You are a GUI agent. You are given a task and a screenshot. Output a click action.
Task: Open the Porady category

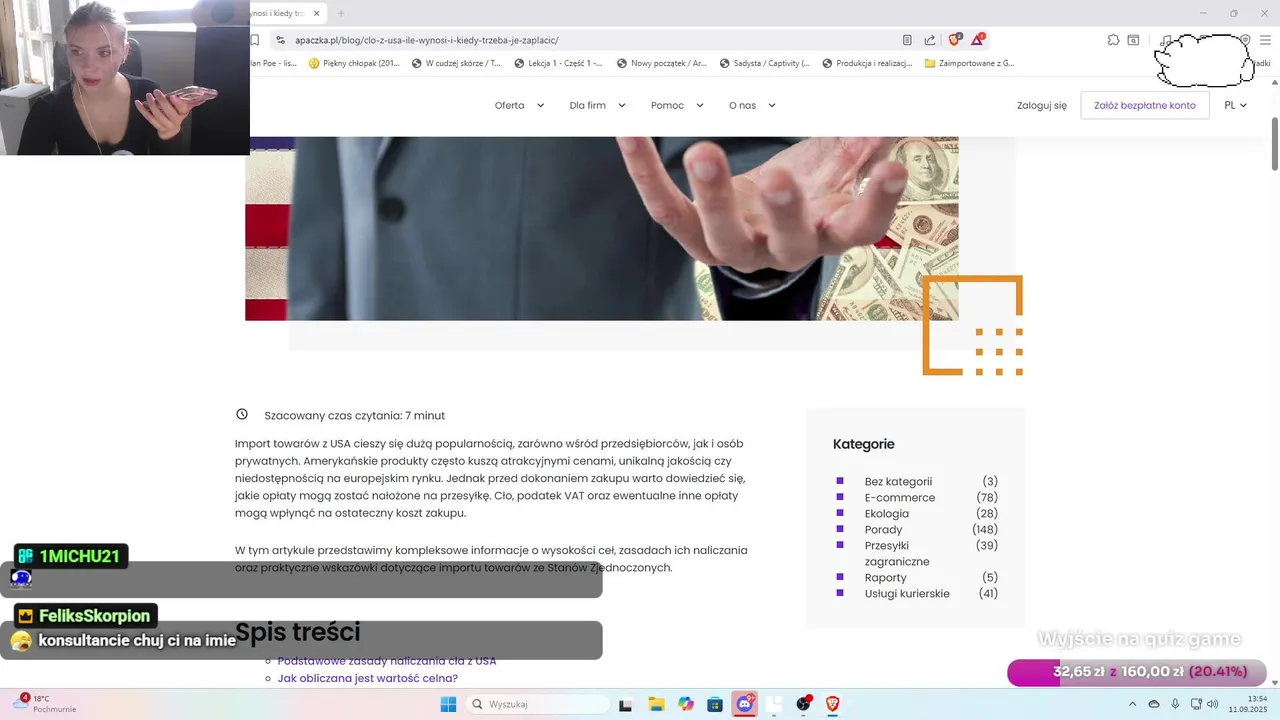coord(883,529)
